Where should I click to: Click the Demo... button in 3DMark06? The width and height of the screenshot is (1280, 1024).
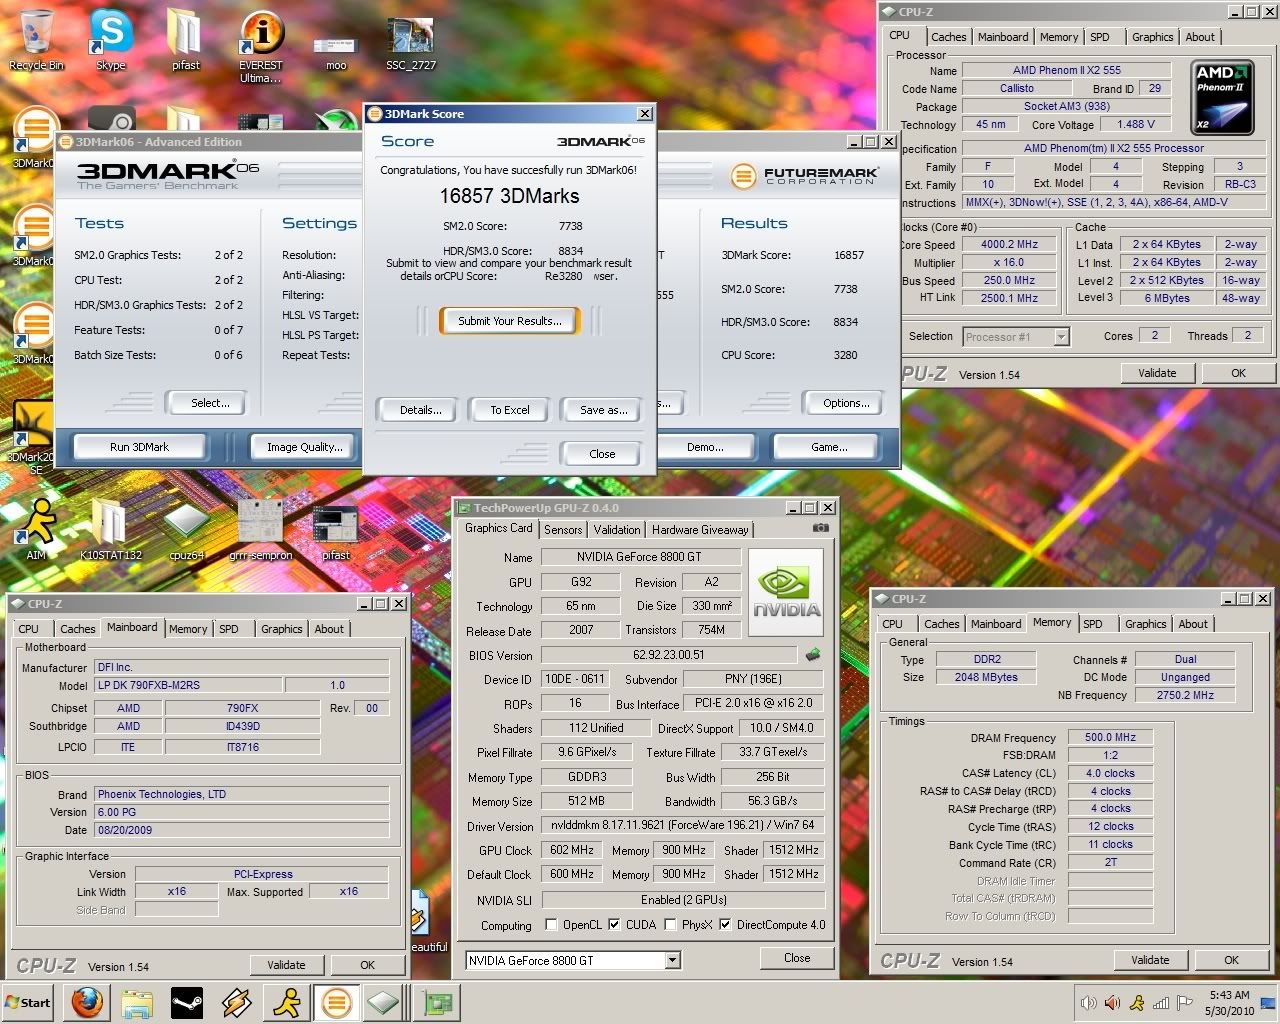pos(705,447)
